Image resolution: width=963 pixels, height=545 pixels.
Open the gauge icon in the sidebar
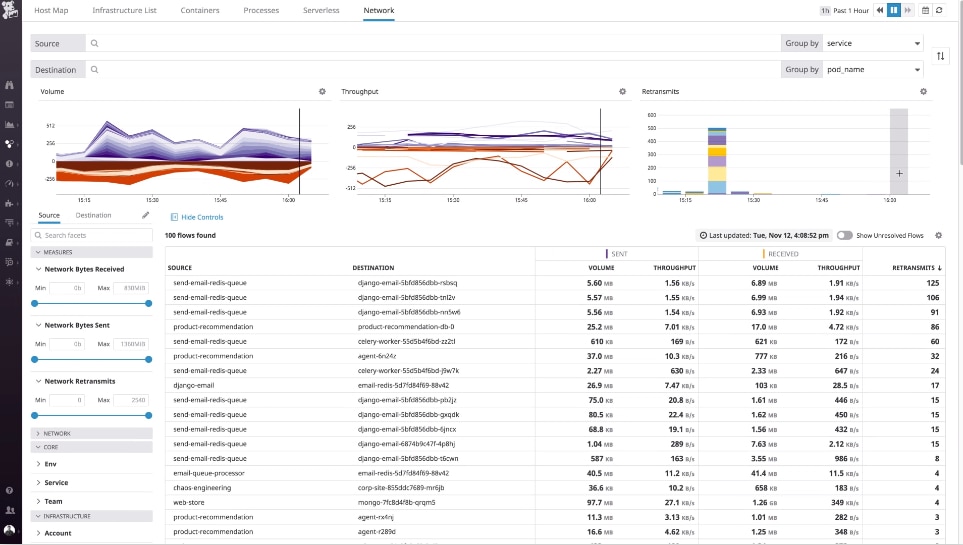(x=9, y=183)
